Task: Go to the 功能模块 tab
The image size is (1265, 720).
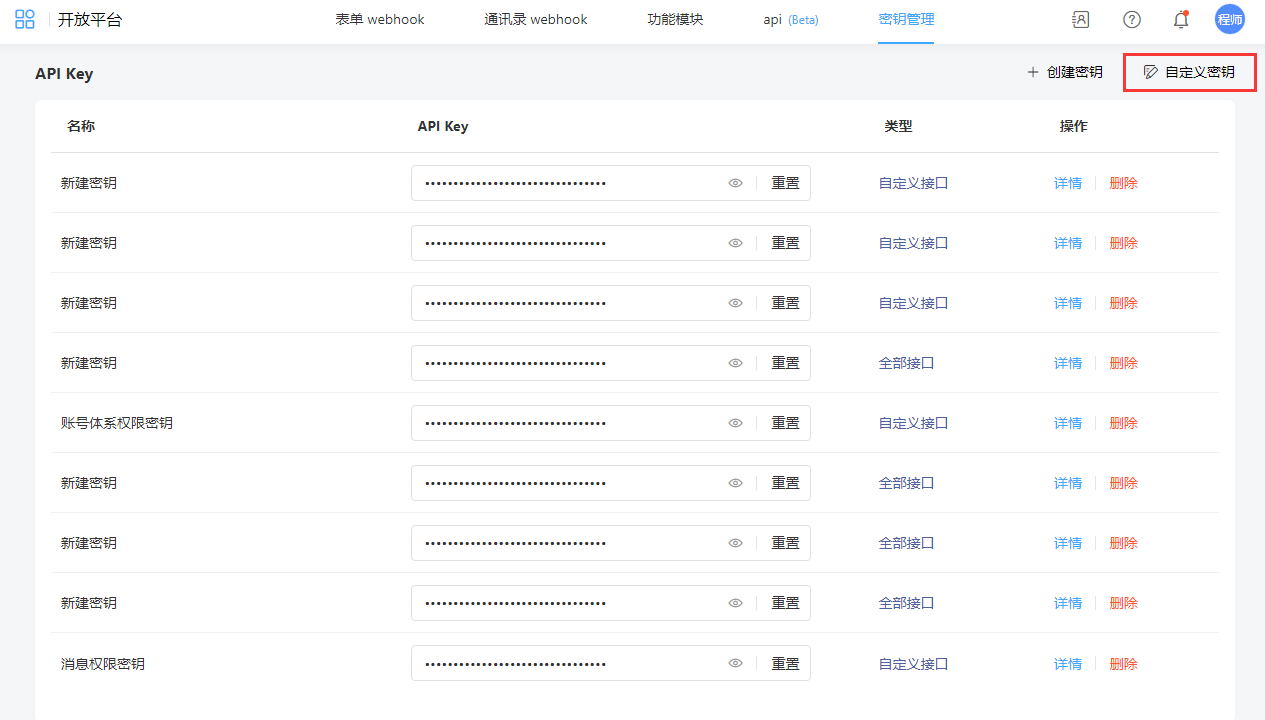Action: (675, 20)
